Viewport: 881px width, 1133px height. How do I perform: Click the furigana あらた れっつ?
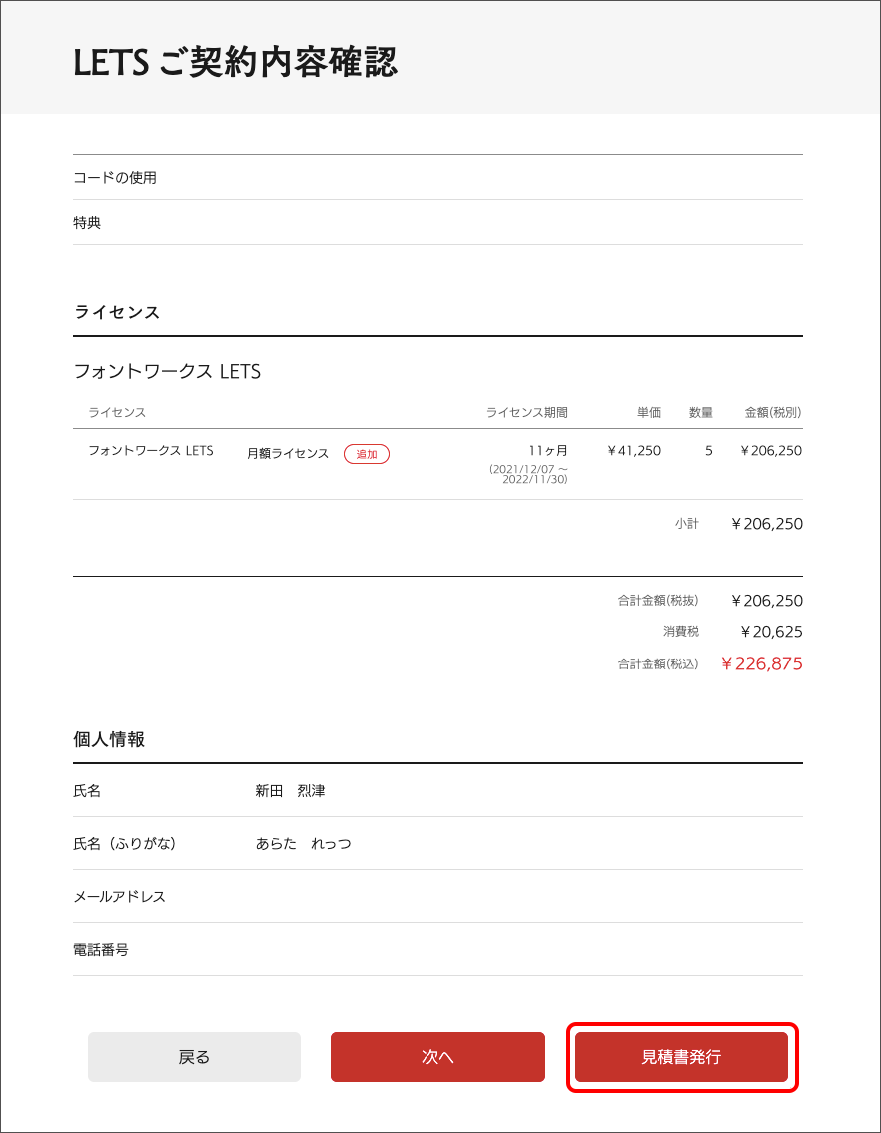tap(303, 844)
